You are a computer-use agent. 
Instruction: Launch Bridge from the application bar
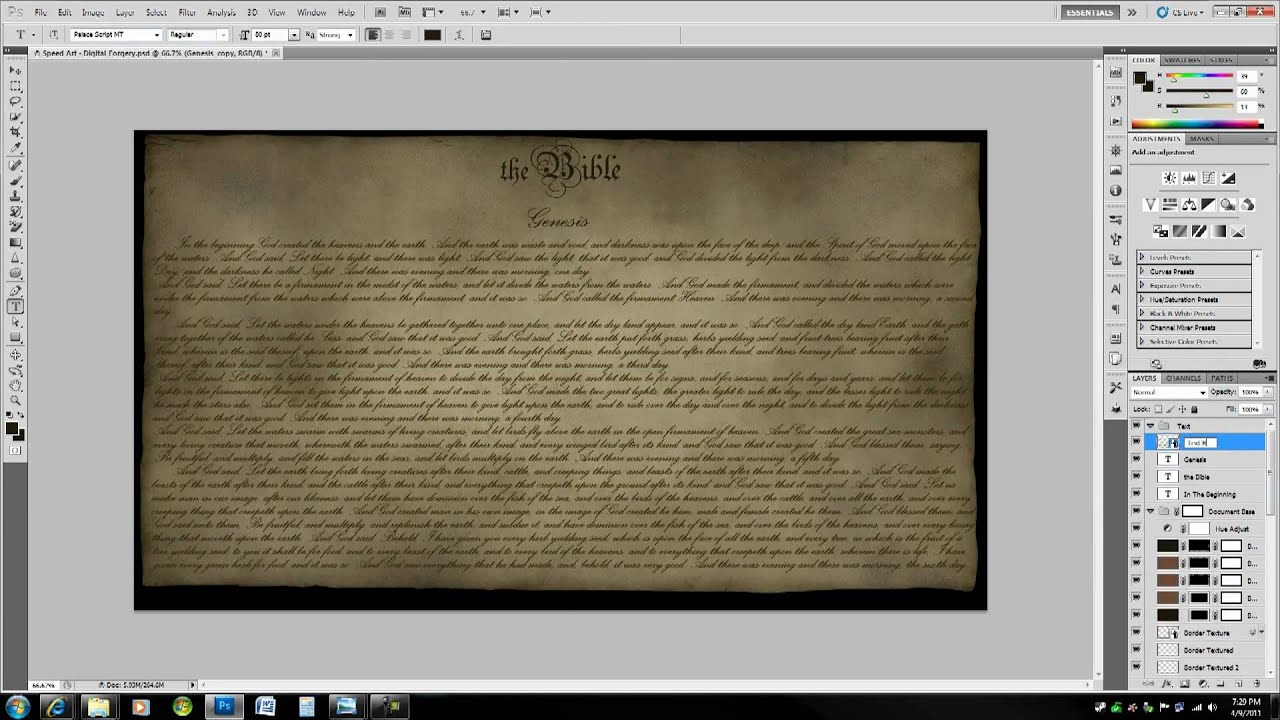coord(381,12)
